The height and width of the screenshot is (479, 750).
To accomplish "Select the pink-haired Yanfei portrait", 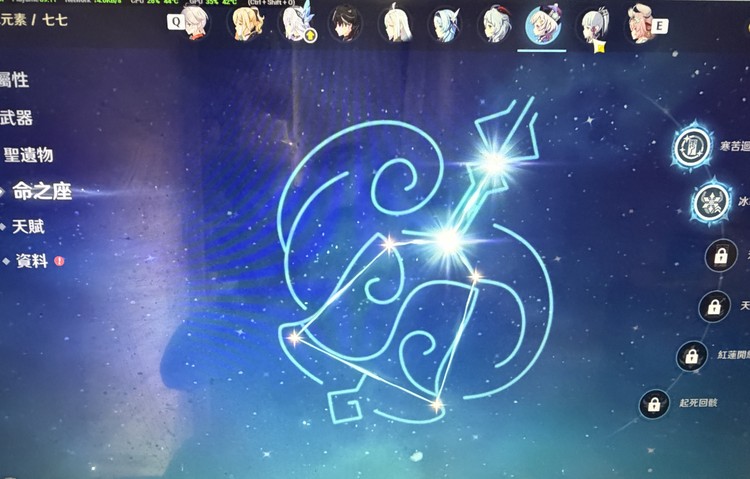I will pos(640,23).
